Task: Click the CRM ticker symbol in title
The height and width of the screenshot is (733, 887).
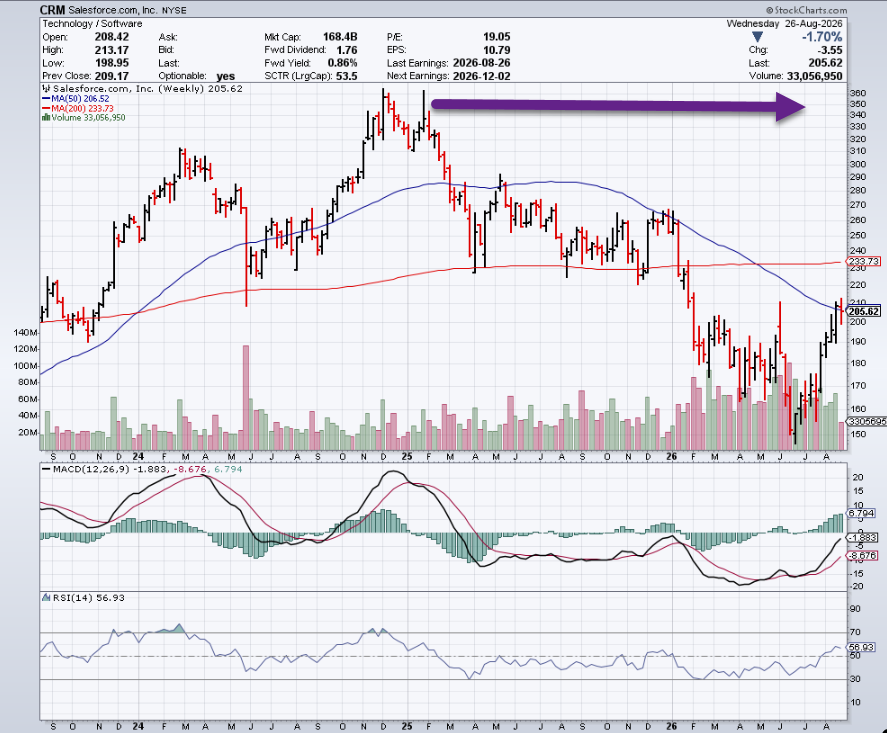Action: (x=52, y=10)
